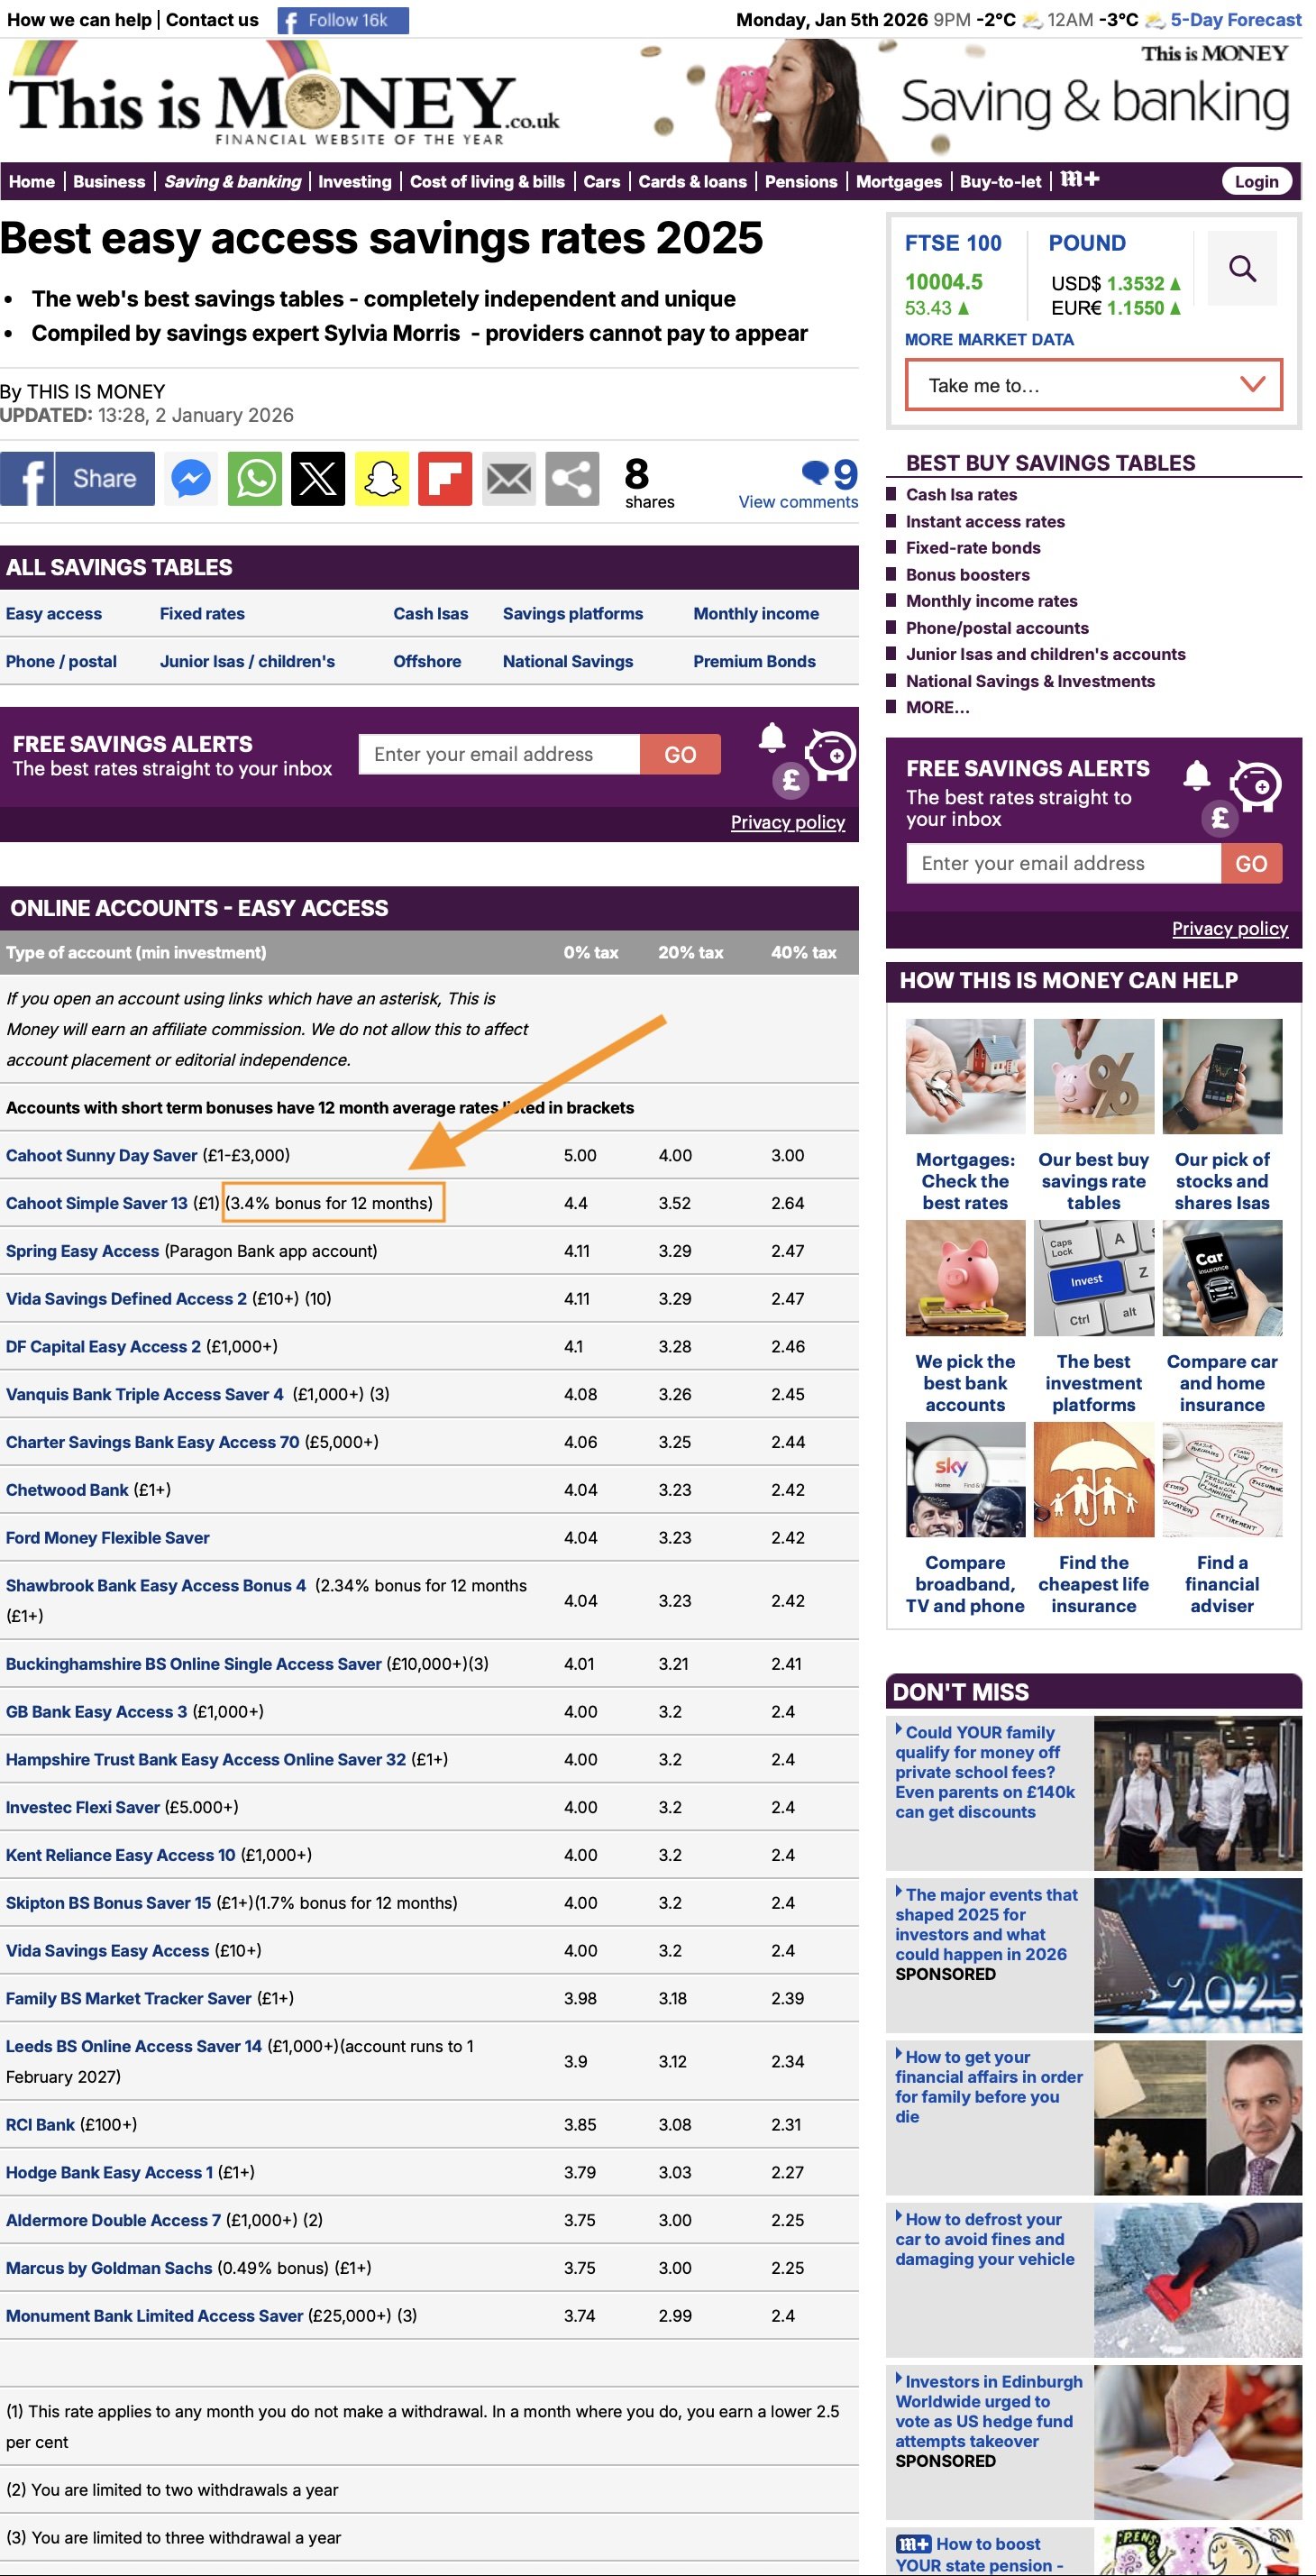View comments on the article
Viewport: 1316px width, 2576px height.
798,502
